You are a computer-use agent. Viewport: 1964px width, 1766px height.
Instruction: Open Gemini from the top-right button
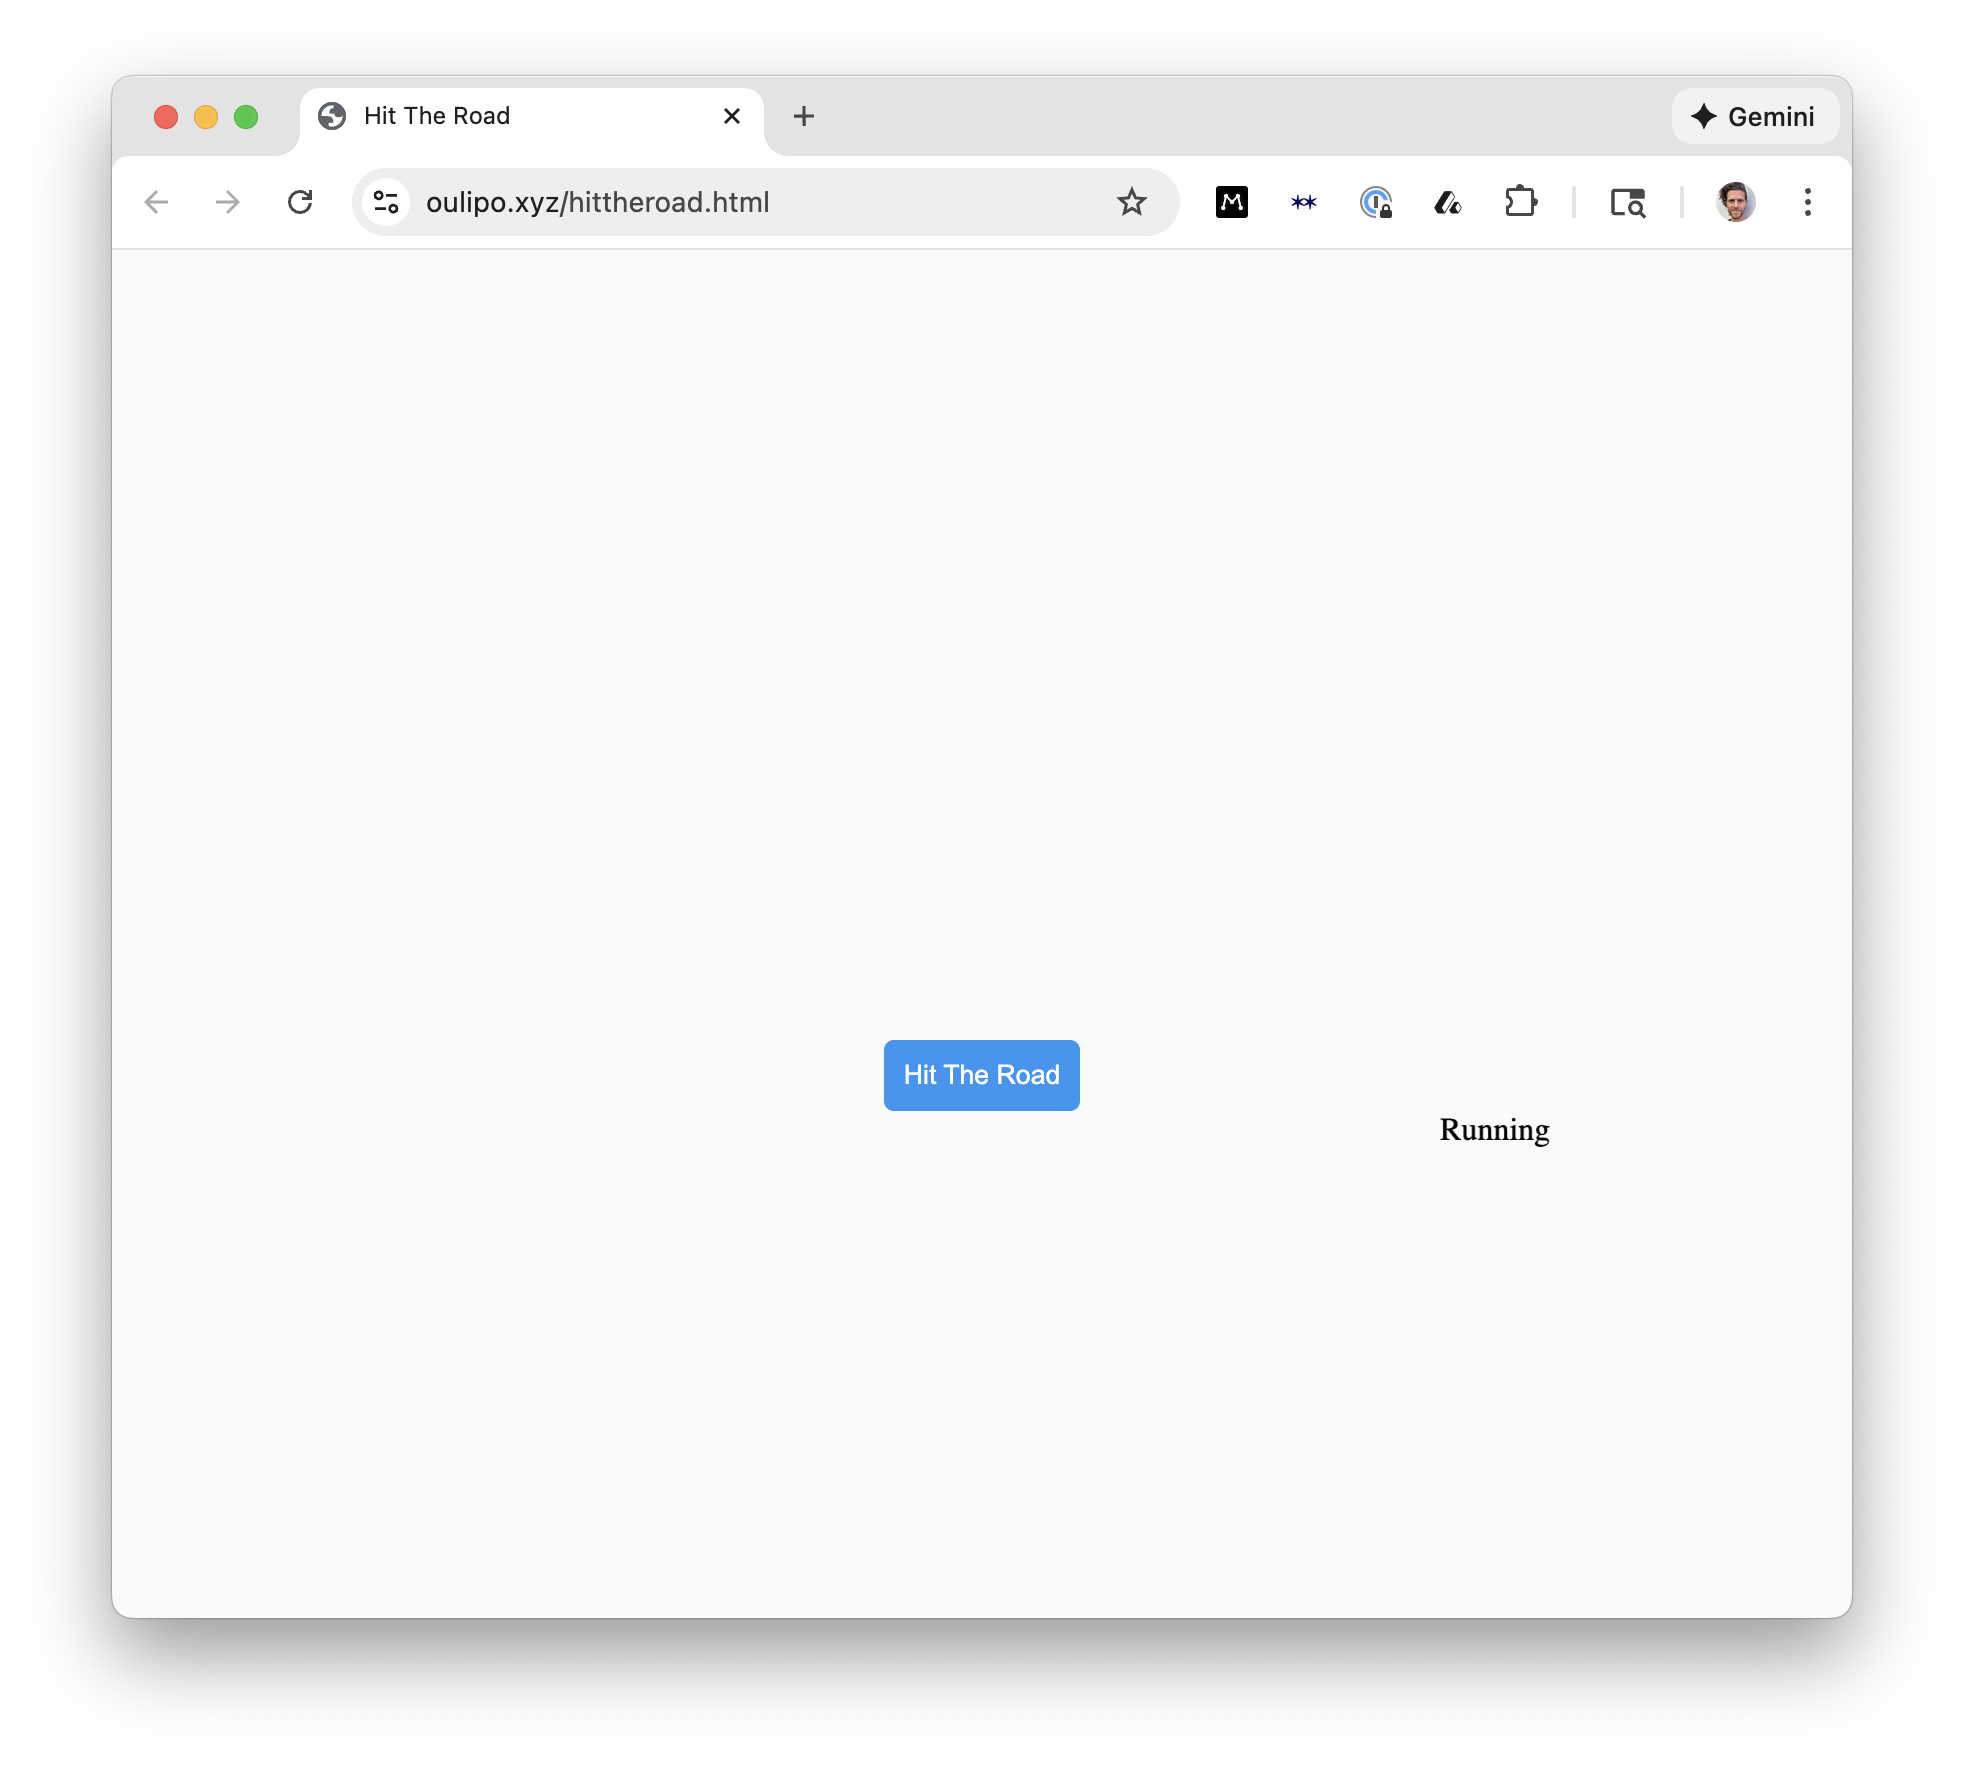coord(1755,117)
